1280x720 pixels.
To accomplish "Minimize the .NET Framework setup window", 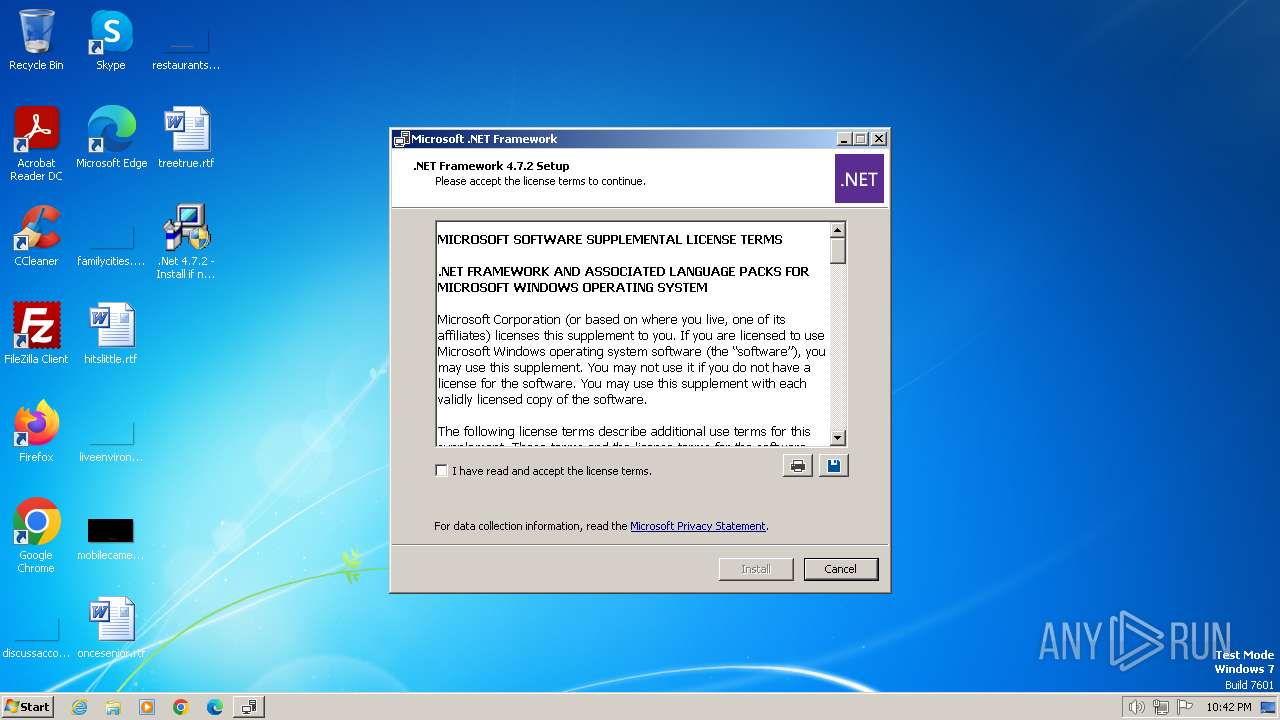I will pos(844,139).
